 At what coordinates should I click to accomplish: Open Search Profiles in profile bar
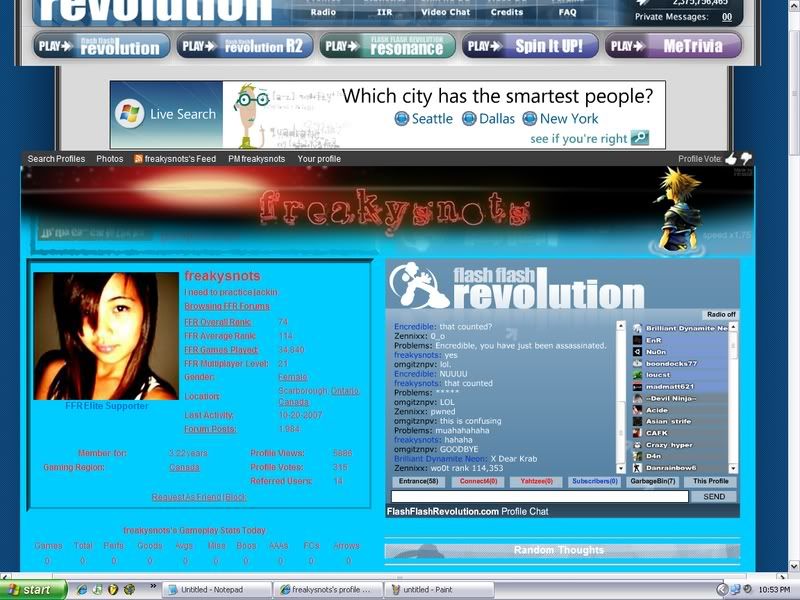click(56, 159)
